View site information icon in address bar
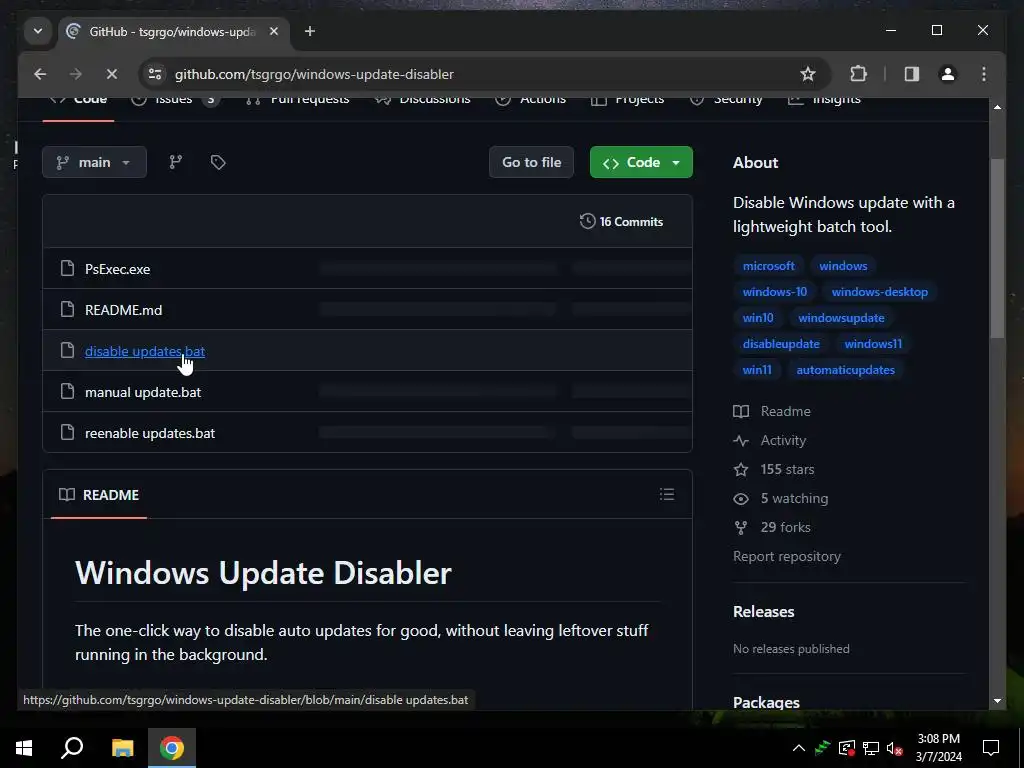1024x768 pixels. (155, 74)
